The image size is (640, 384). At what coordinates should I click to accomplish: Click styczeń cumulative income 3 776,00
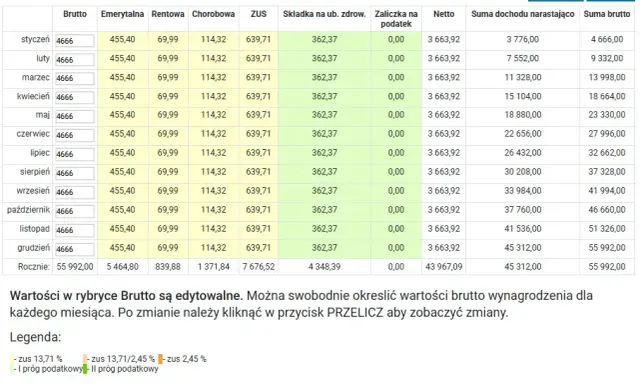coord(523,40)
